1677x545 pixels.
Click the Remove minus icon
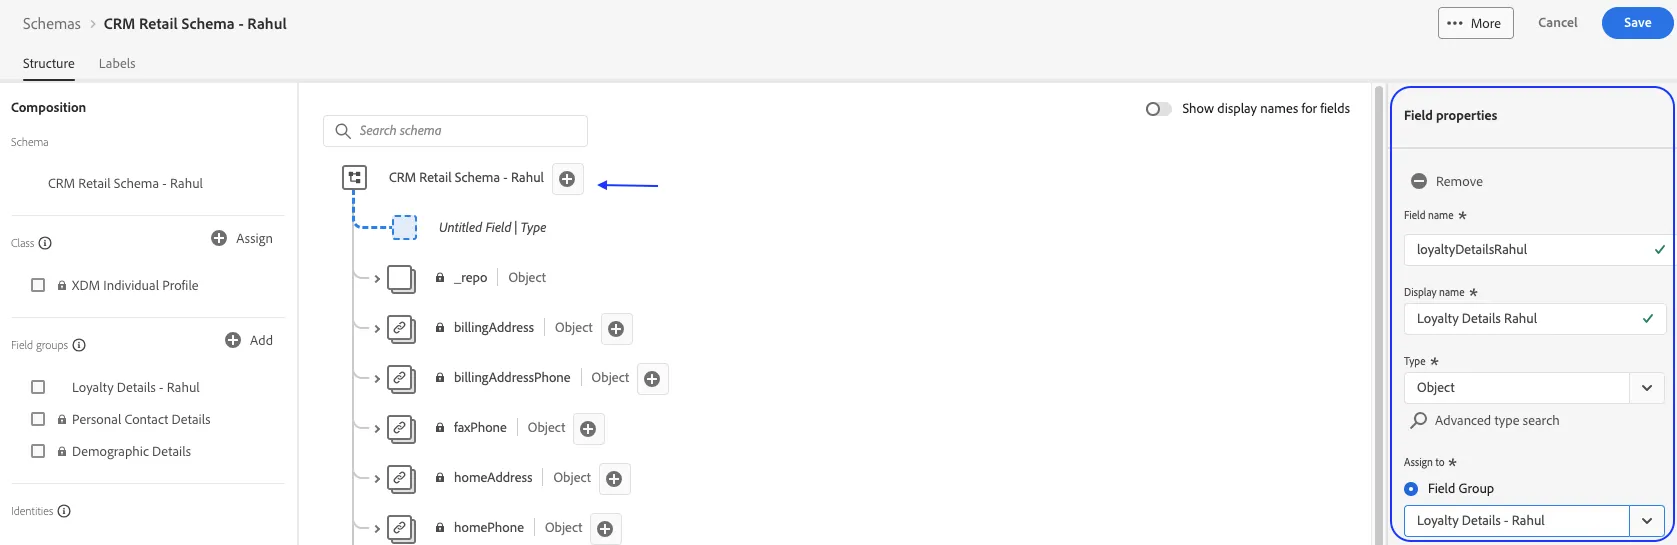(1419, 181)
